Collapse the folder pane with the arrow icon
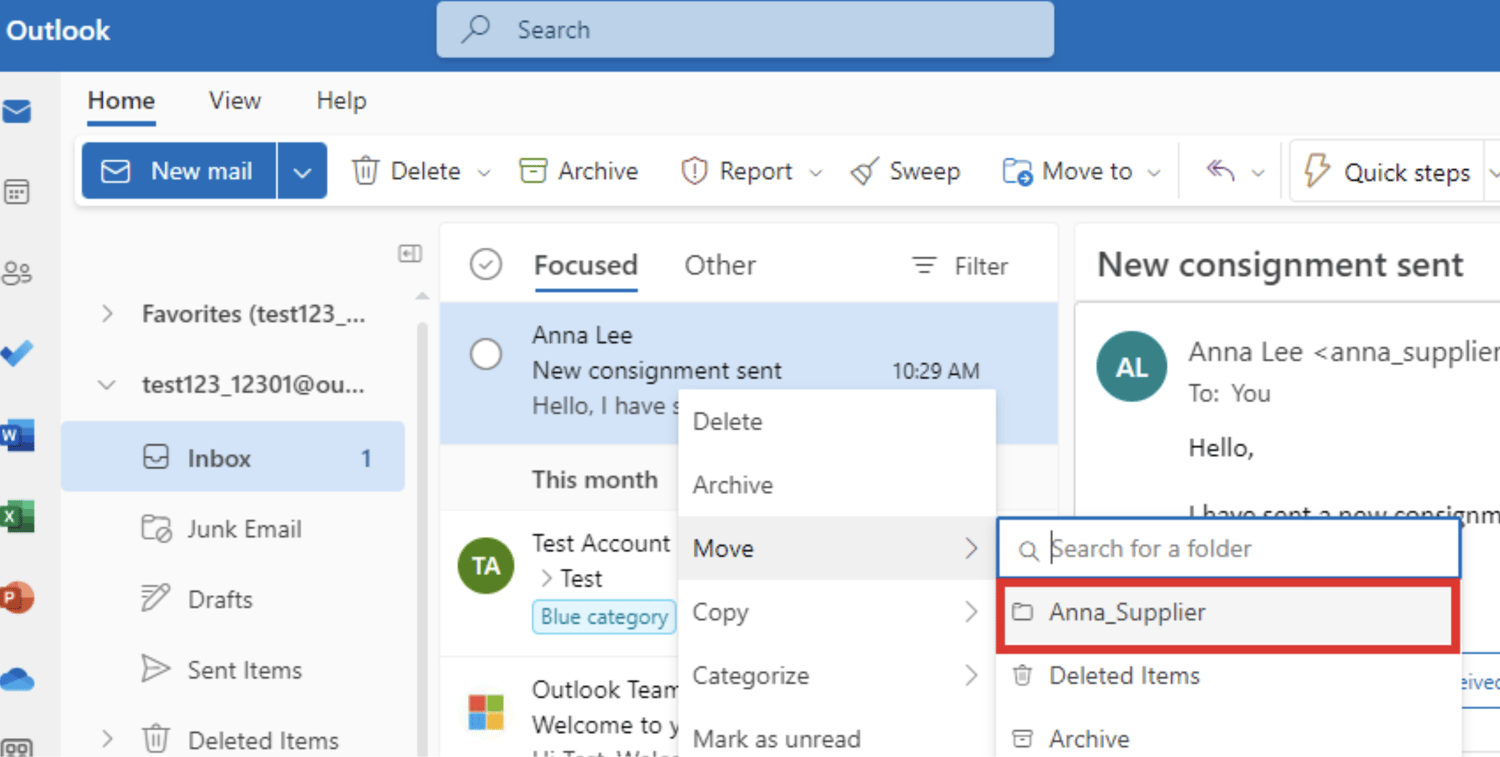The height and width of the screenshot is (757, 1500). (x=409, y=253)
